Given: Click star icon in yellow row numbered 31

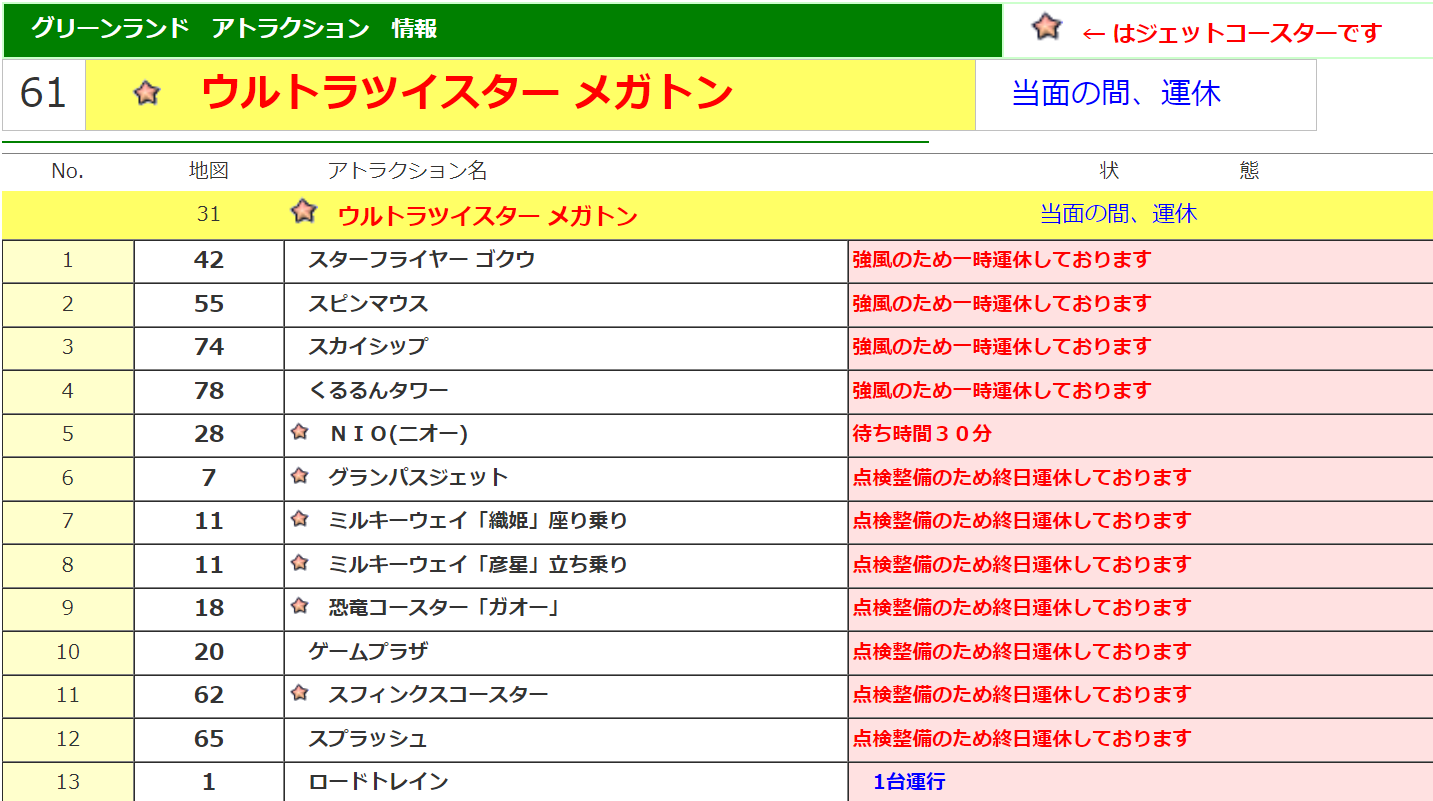Looking at the screenshot, I should pos(303,211).
